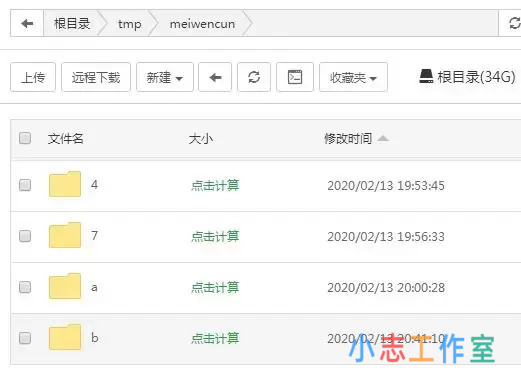
Task: Open folder icon named 4
Action: tap(65, 184)
